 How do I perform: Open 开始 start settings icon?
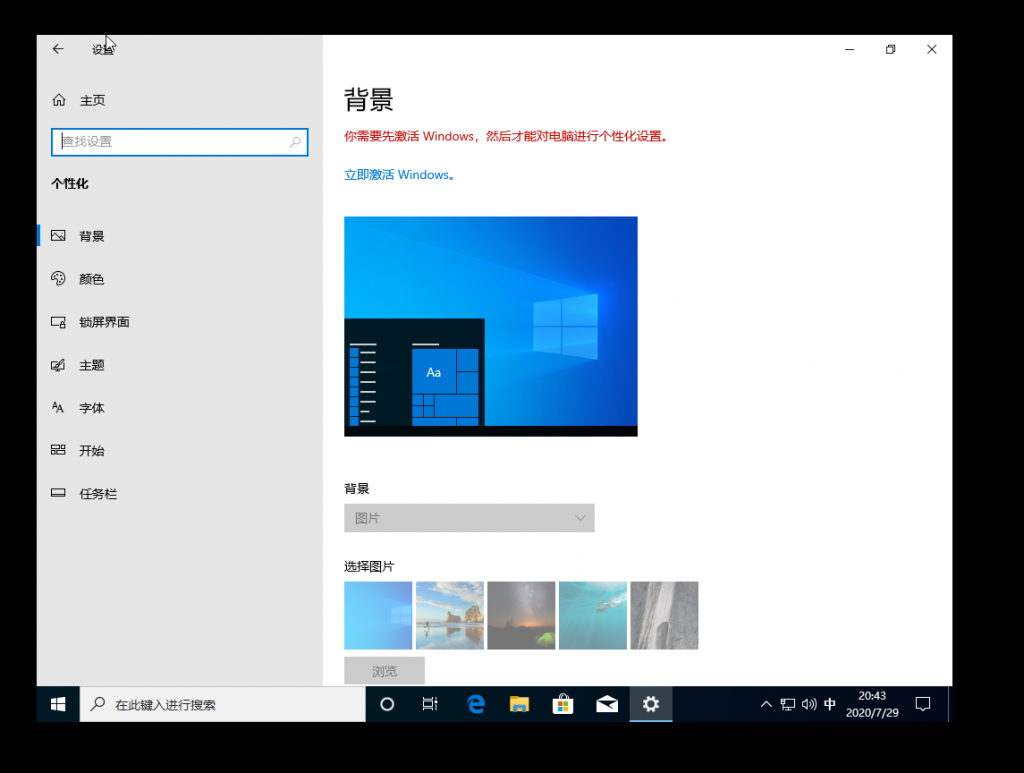tap(58, 450)
